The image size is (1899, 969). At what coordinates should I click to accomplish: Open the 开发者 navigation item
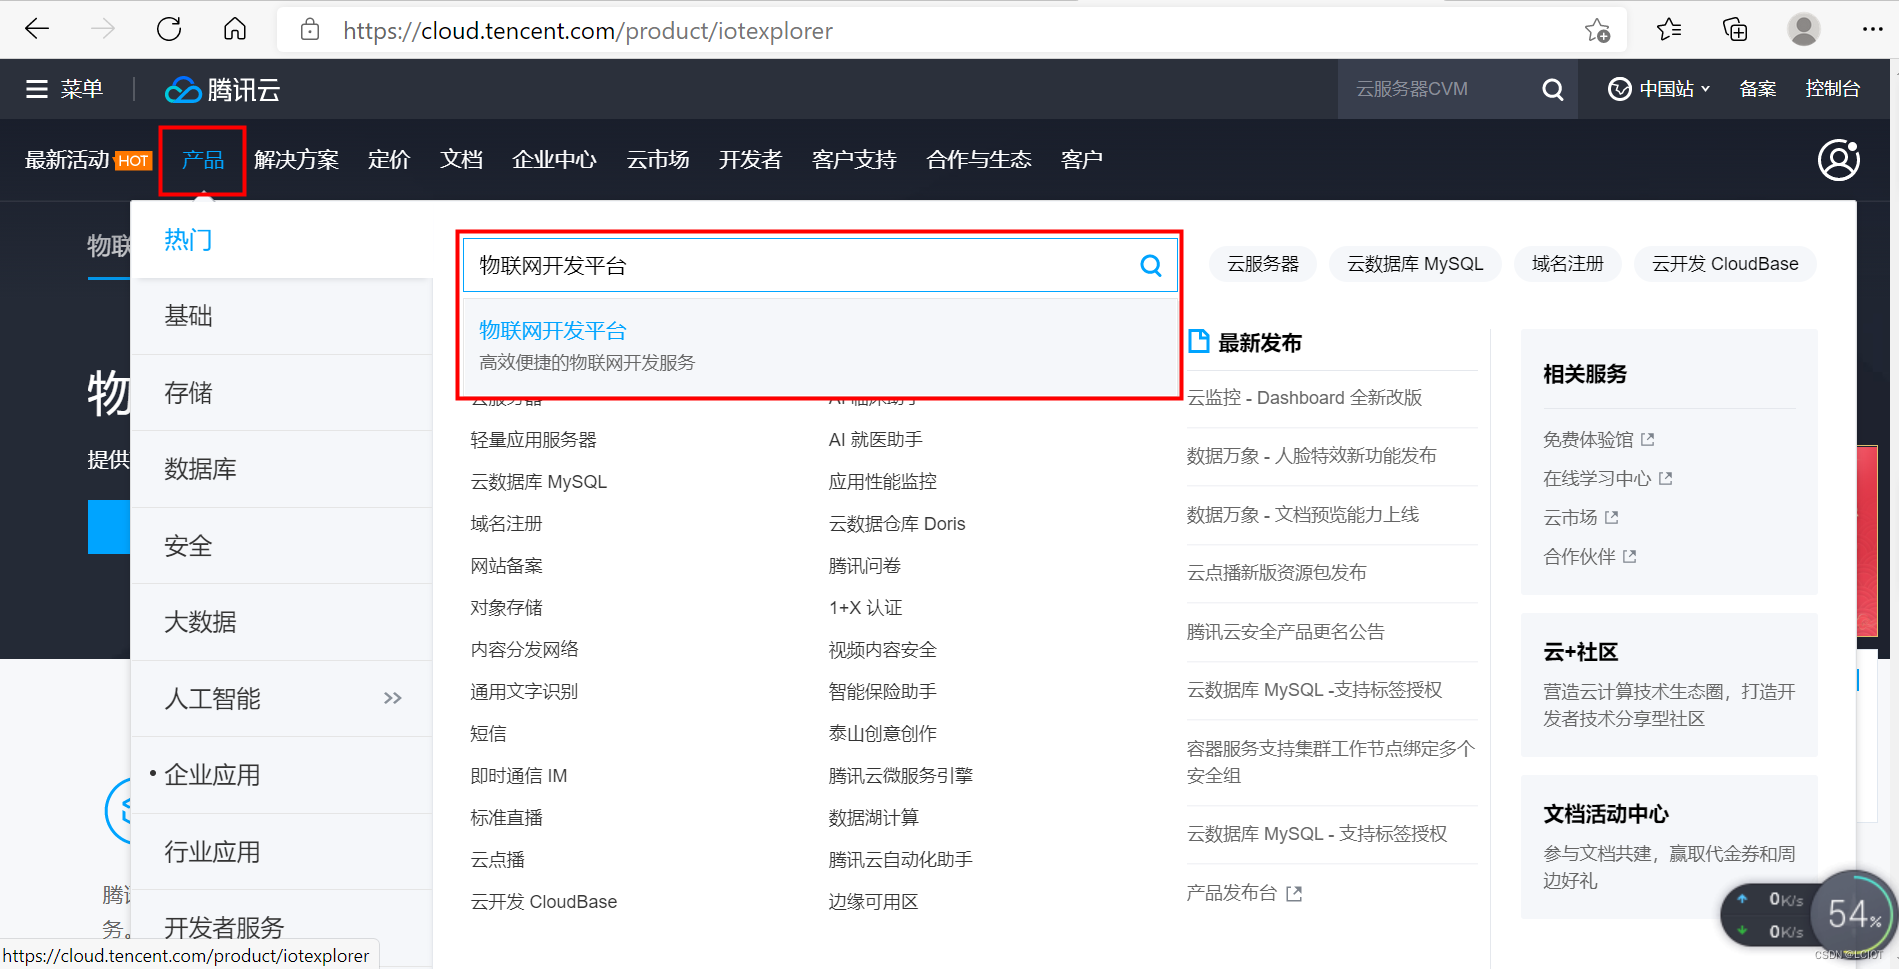tap(750, 160)
